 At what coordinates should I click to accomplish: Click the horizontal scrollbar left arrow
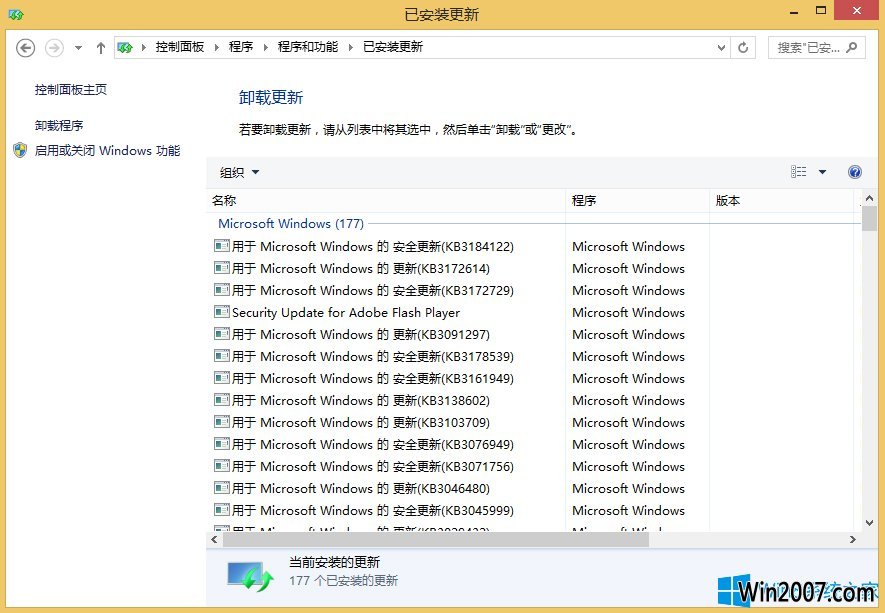click(214, 540)
